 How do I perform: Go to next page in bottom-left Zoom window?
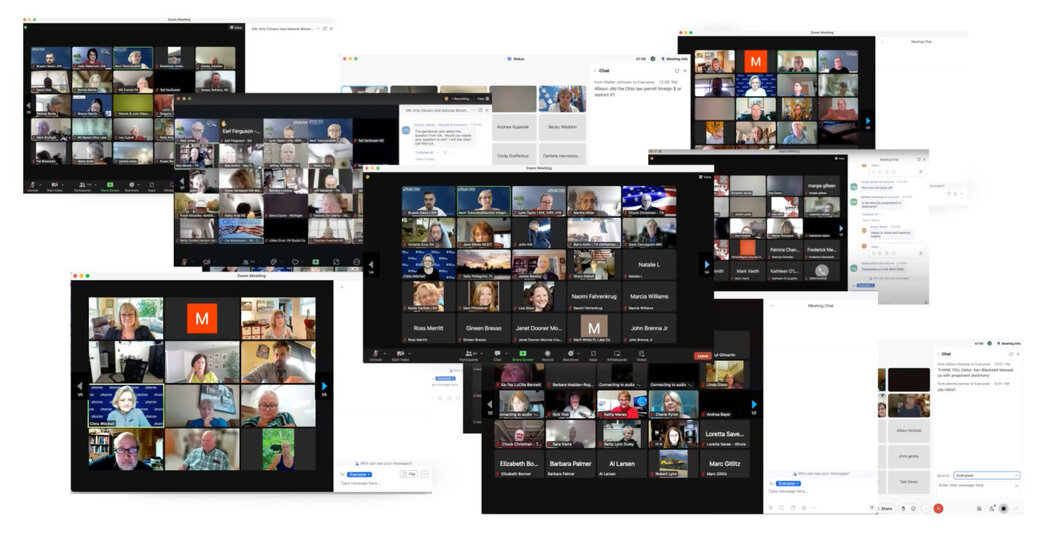[x=325, y=387]
